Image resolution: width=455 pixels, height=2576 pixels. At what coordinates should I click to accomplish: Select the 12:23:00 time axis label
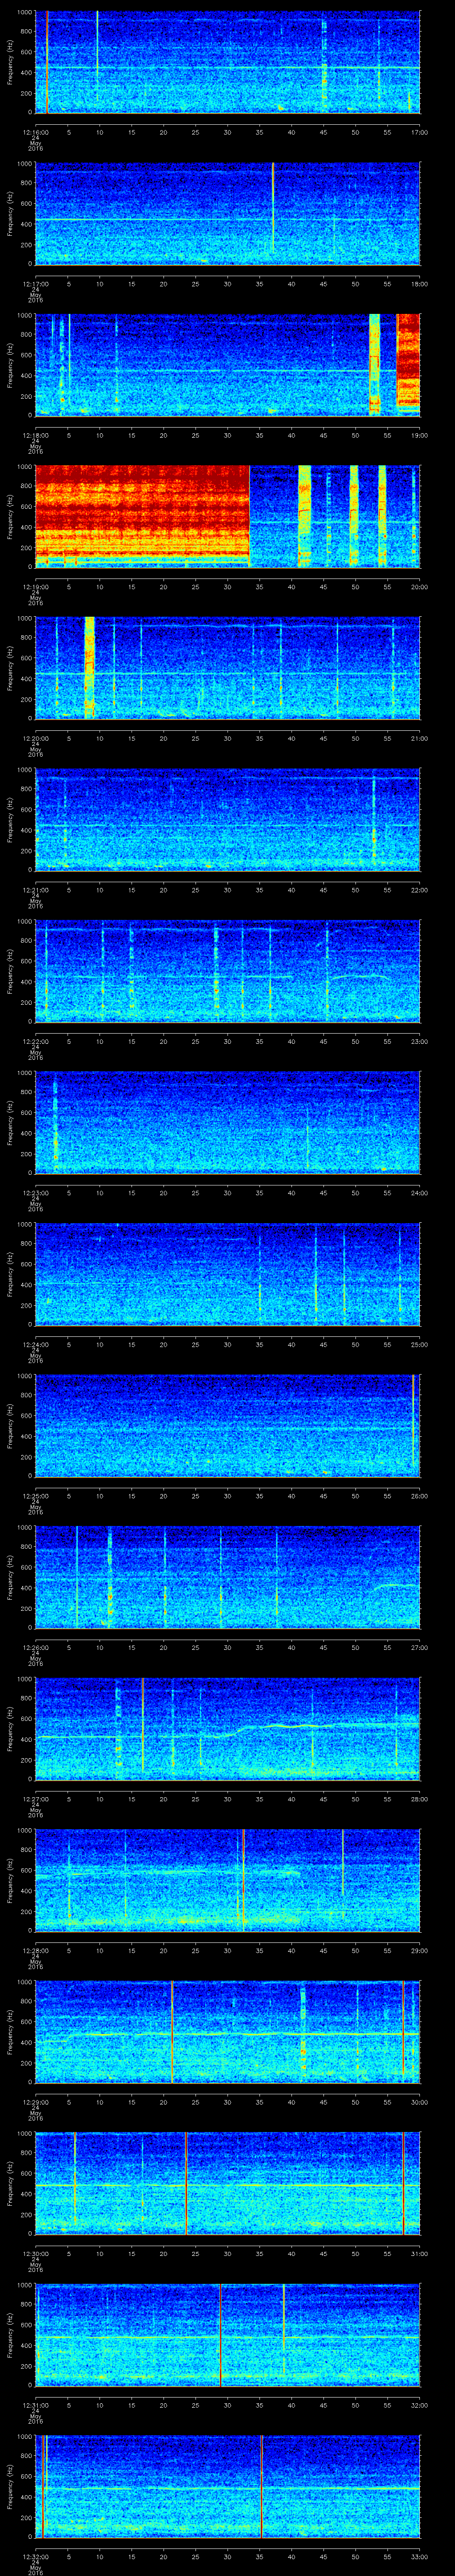[x=36, y=1193]
